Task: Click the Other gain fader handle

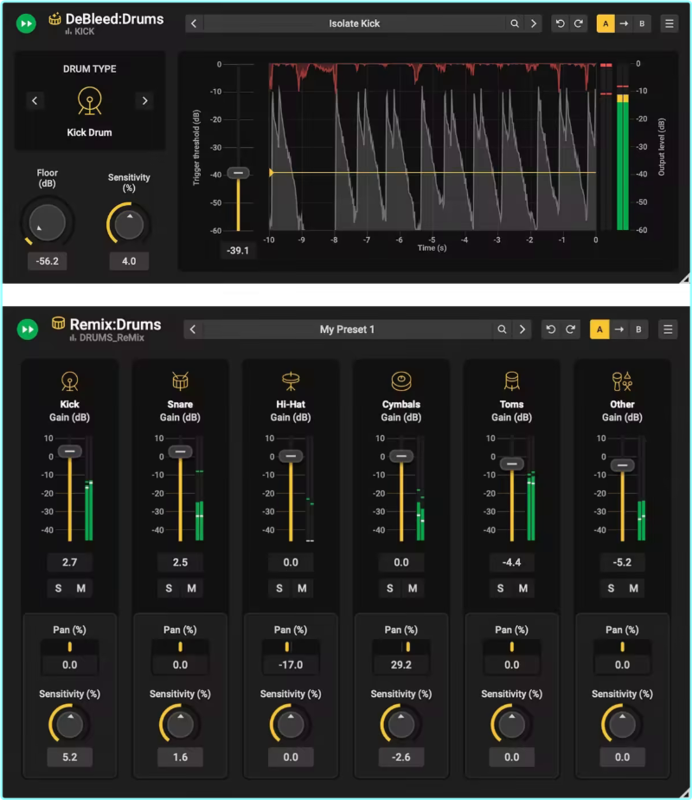Action: [x=623, y=465]
